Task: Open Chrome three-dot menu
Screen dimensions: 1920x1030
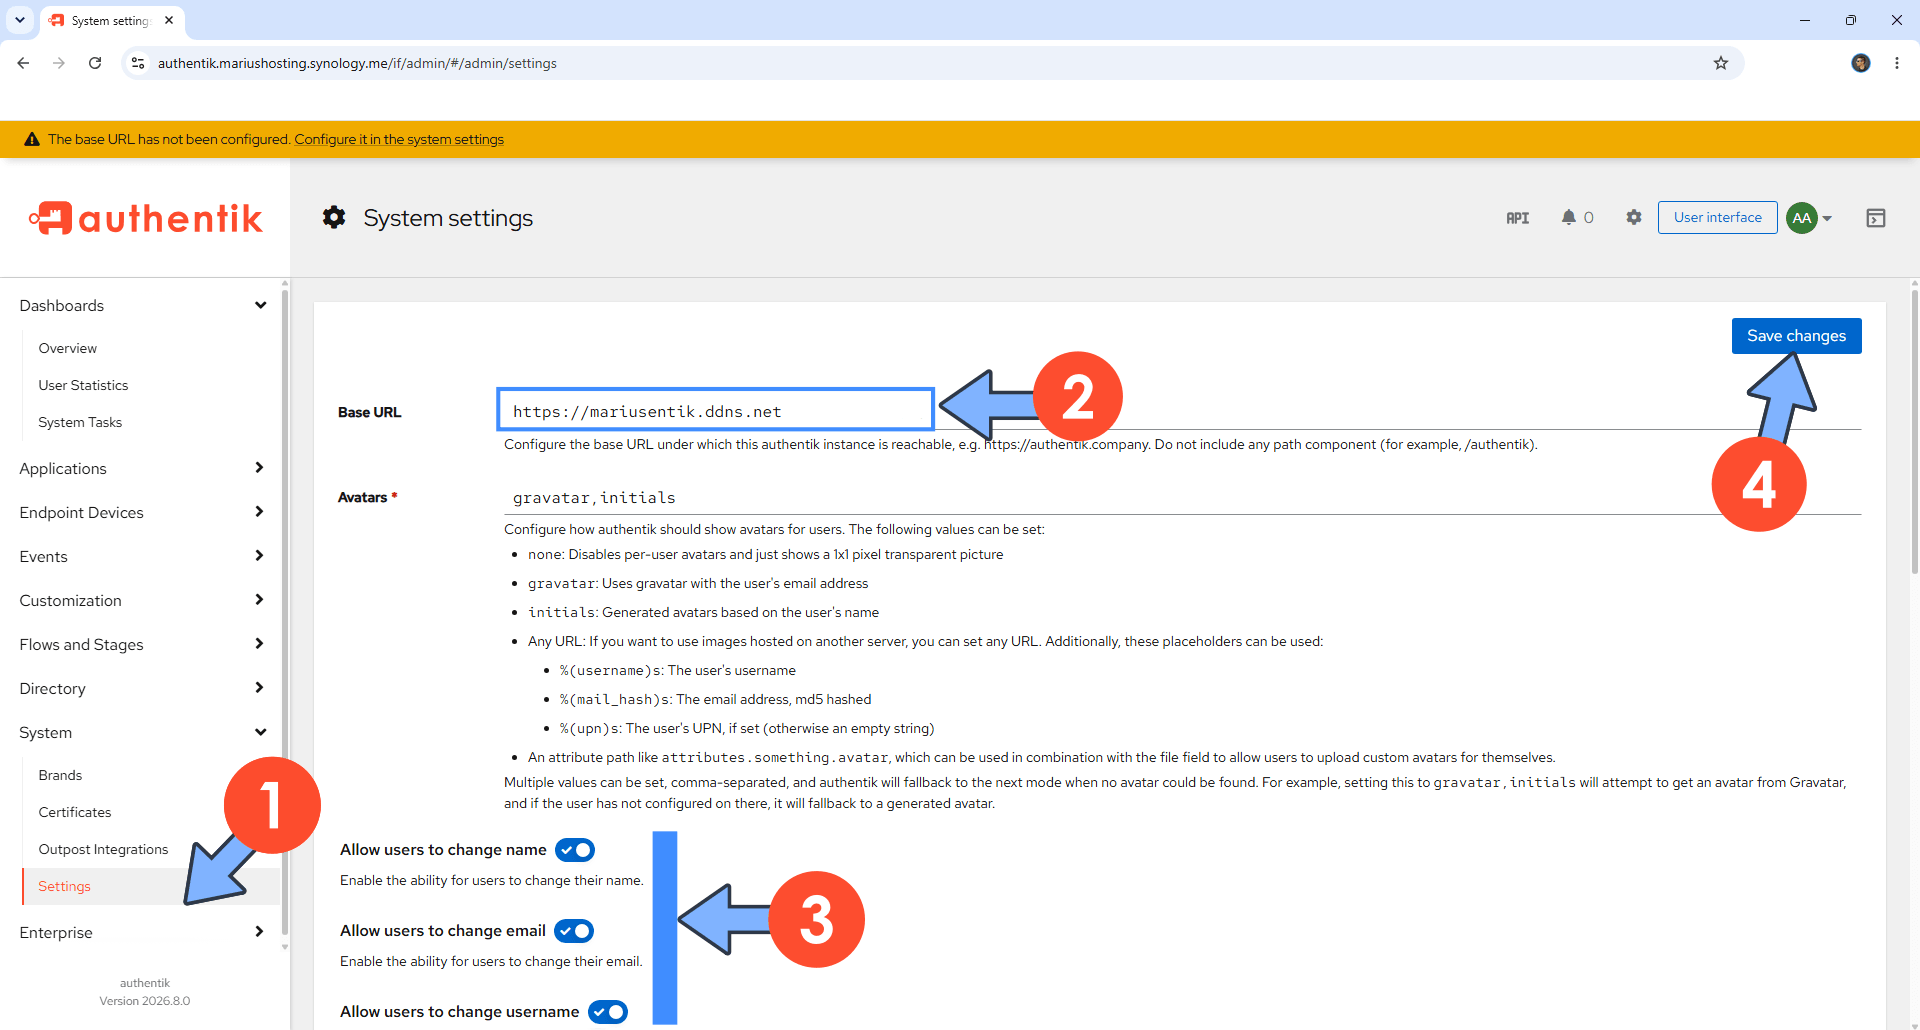Action: 1897,63
